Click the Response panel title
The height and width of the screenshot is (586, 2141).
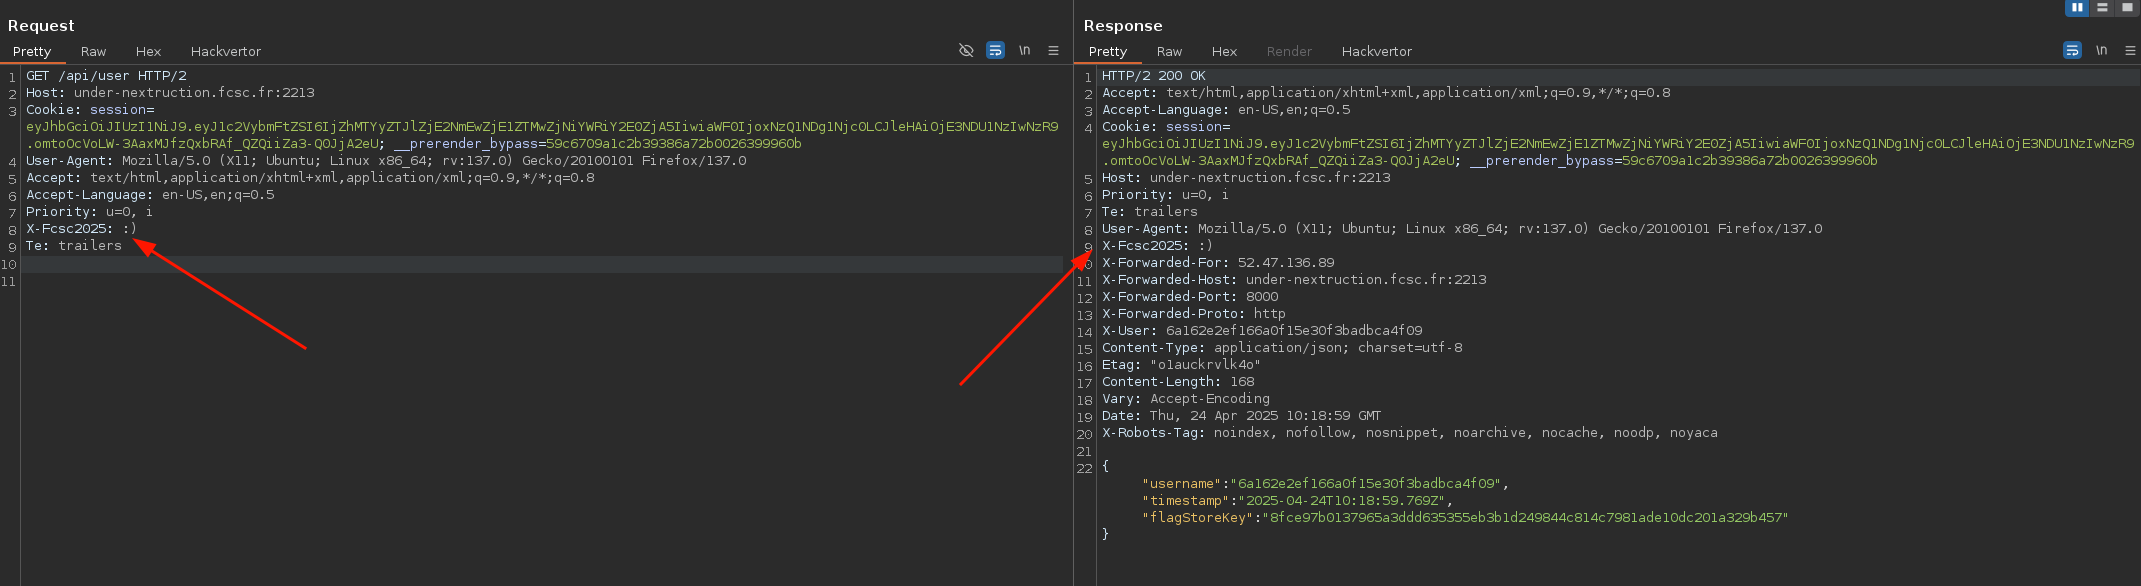[1123, 26]
